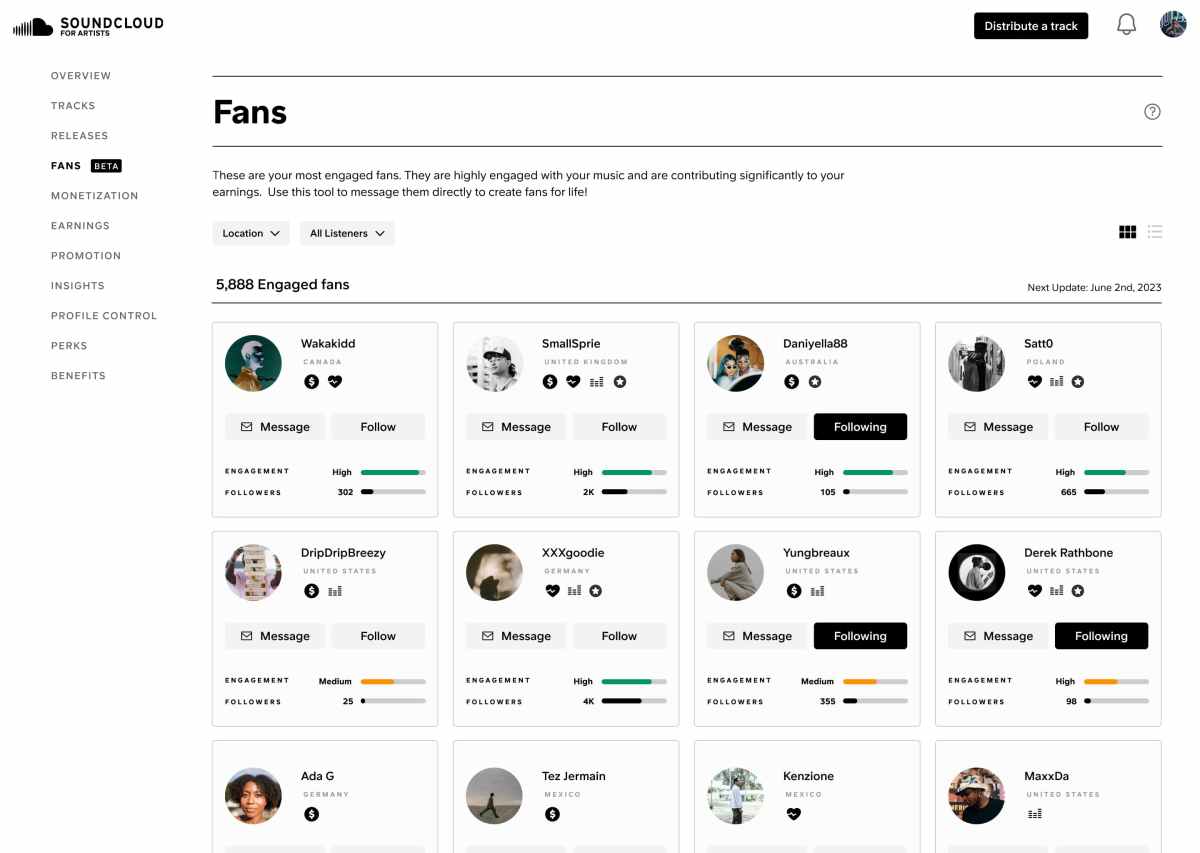Expand the All Listeners dropdown
Viewport: 1200px width, 853px height.
[347, 233]
